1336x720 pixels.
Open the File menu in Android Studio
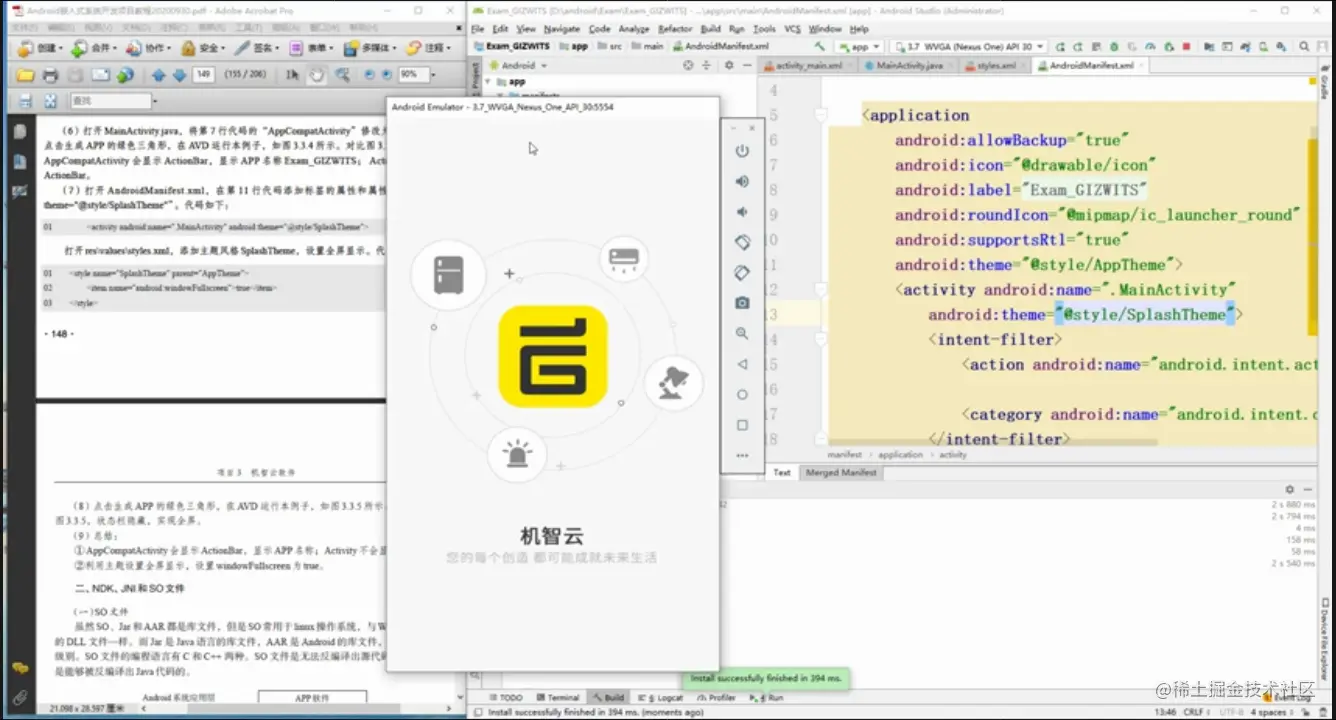pos(478,29)
